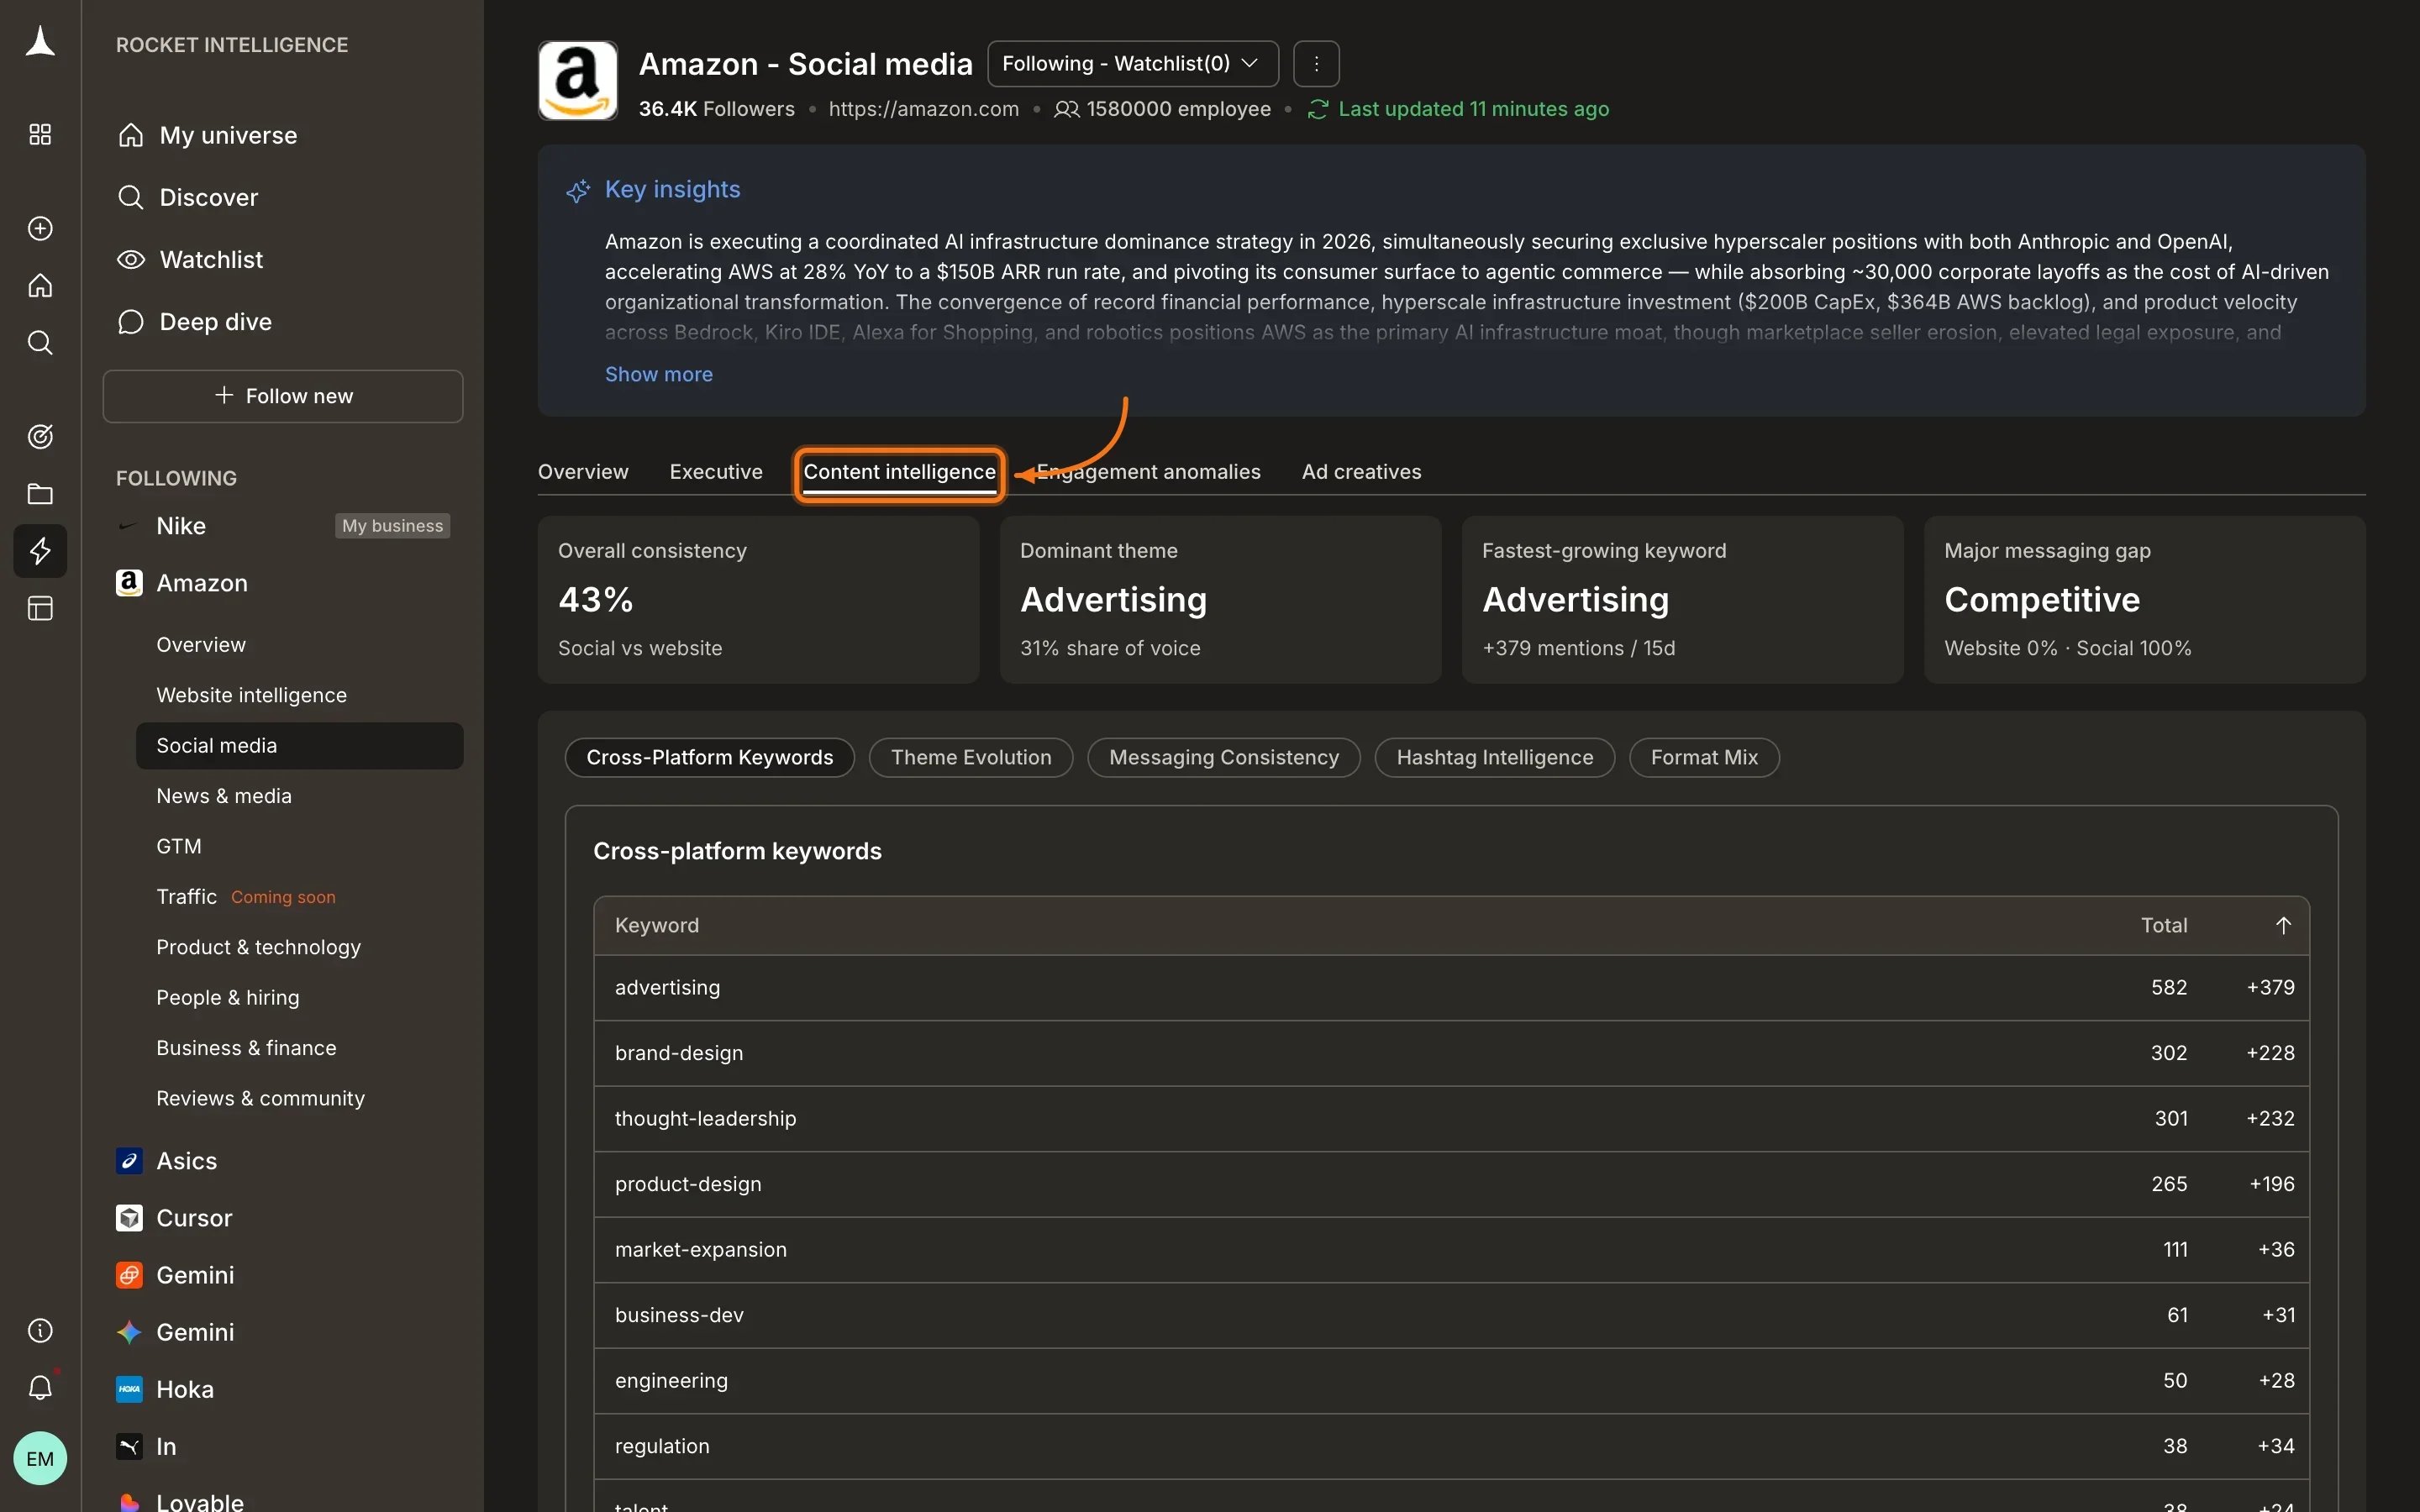The height and width of the screenshot is (1512, 2420).
Task: Open the layout panel icon in the rail
Action: click(40, 608)
